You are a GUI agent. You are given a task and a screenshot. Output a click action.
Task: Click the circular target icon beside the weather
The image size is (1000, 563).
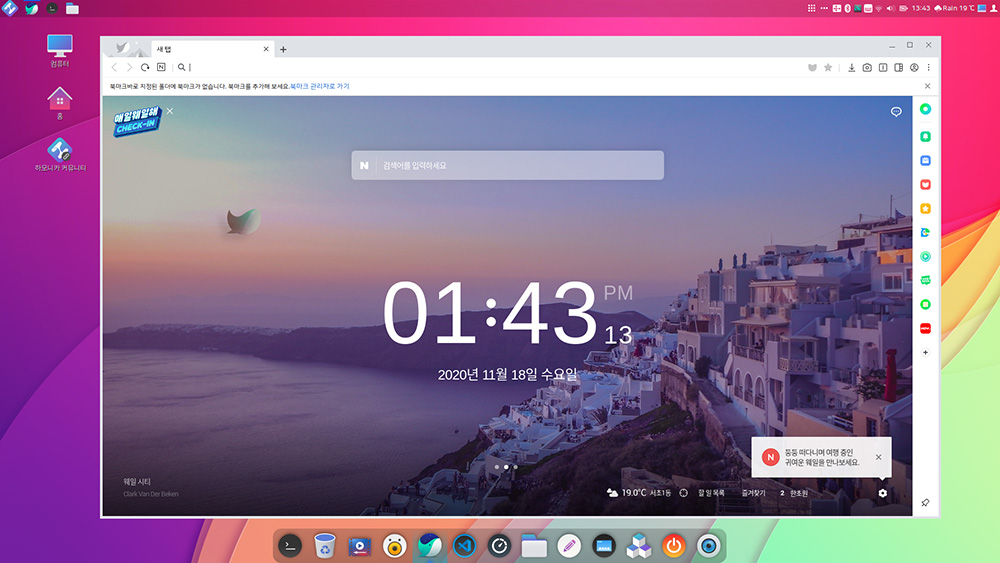tap(684, 493)
